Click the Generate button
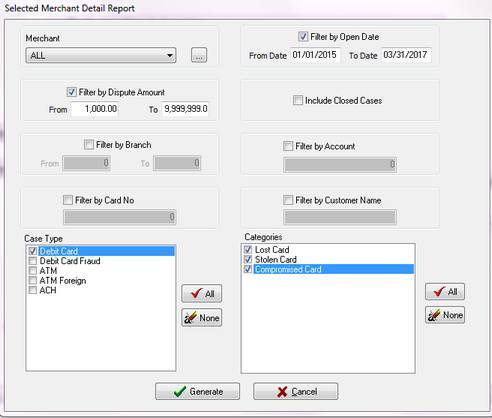The image size is (492, 418). tap(197, 391)
